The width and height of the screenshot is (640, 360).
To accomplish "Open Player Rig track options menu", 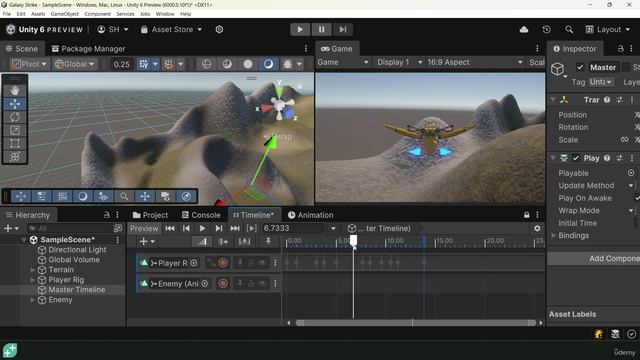I will pyautogui.click(x=276, y=263).
